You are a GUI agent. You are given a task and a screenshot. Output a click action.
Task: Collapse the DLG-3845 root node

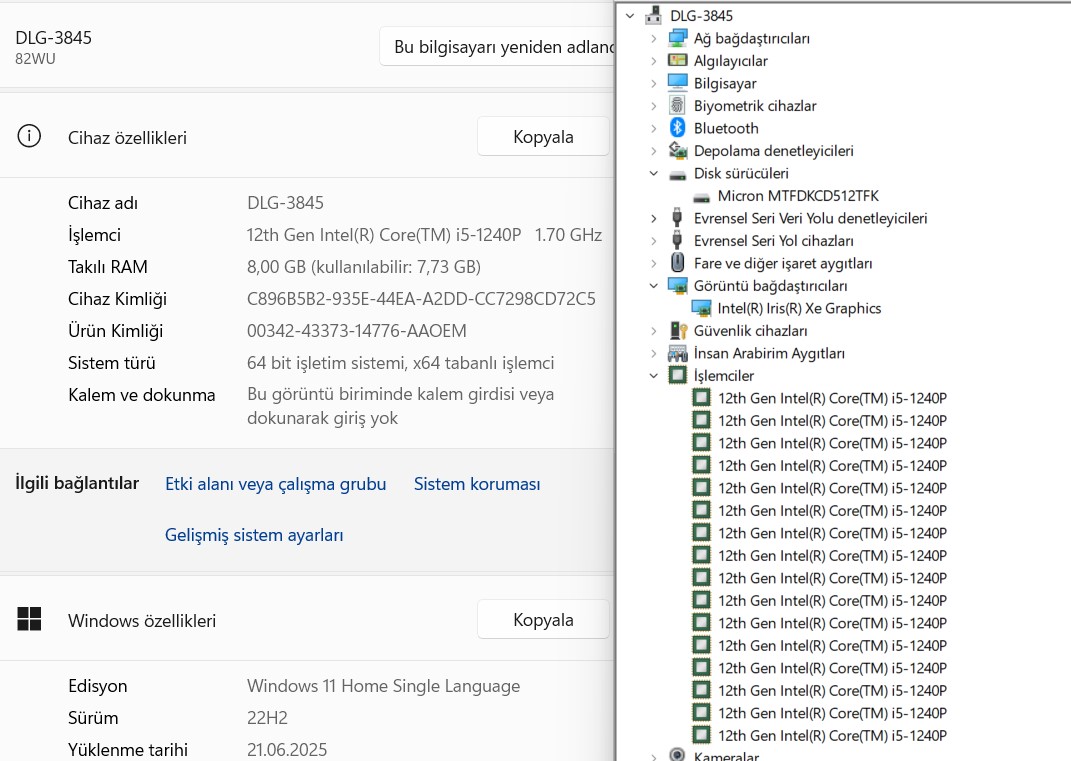(x=630, y=16)
